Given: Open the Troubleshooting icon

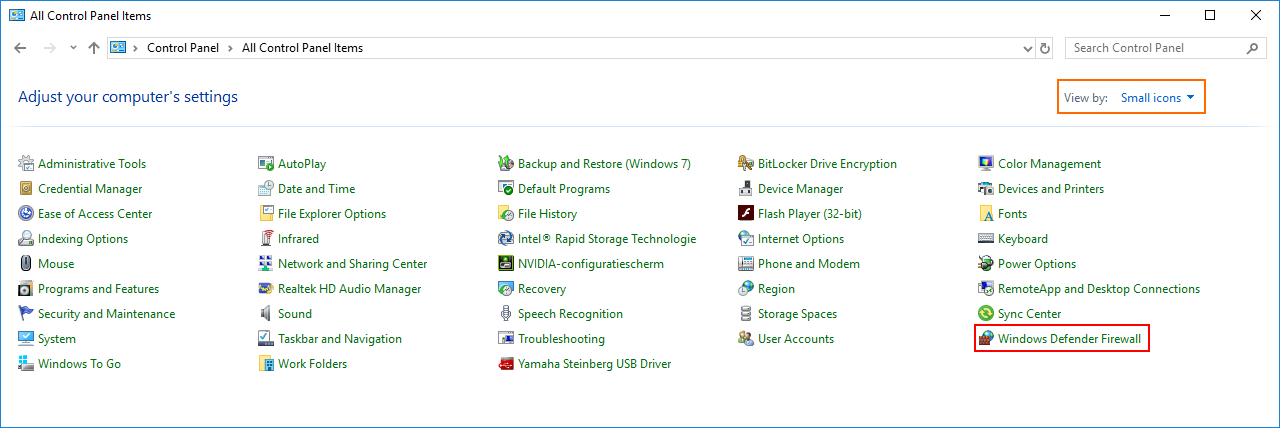Looking at the screenshot, I should click(506, 339).
